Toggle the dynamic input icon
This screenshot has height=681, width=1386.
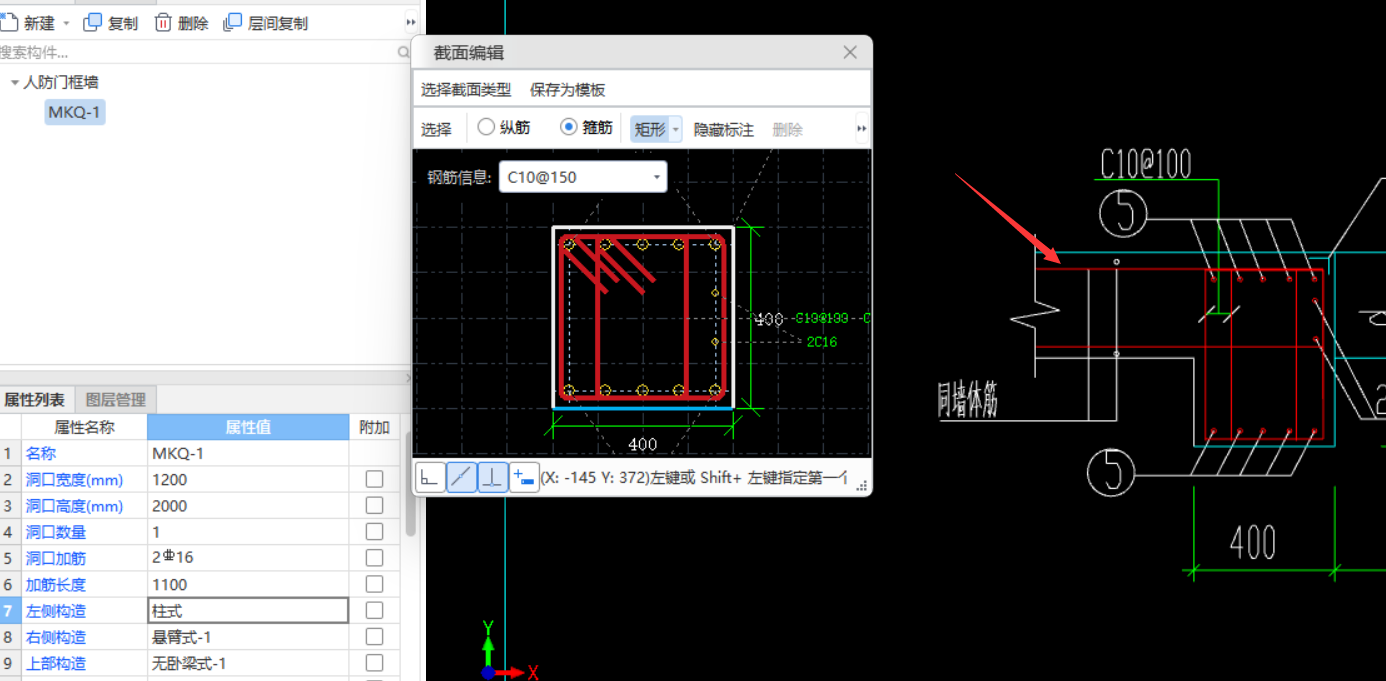[x=524, y=477]
